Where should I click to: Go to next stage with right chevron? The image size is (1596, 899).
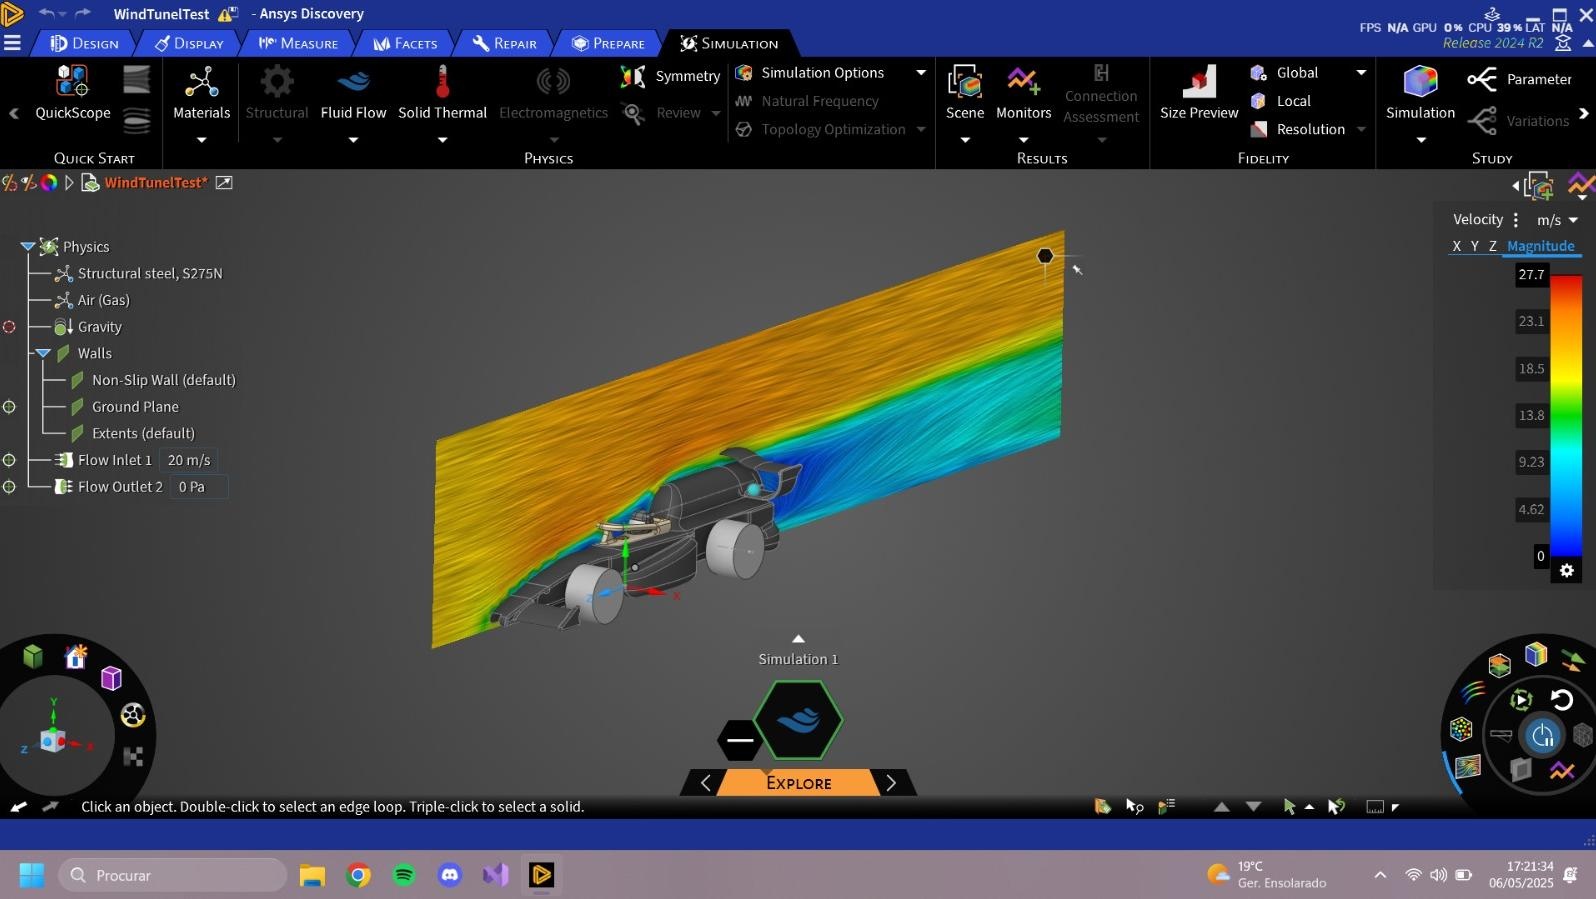(x=891, y=783)
